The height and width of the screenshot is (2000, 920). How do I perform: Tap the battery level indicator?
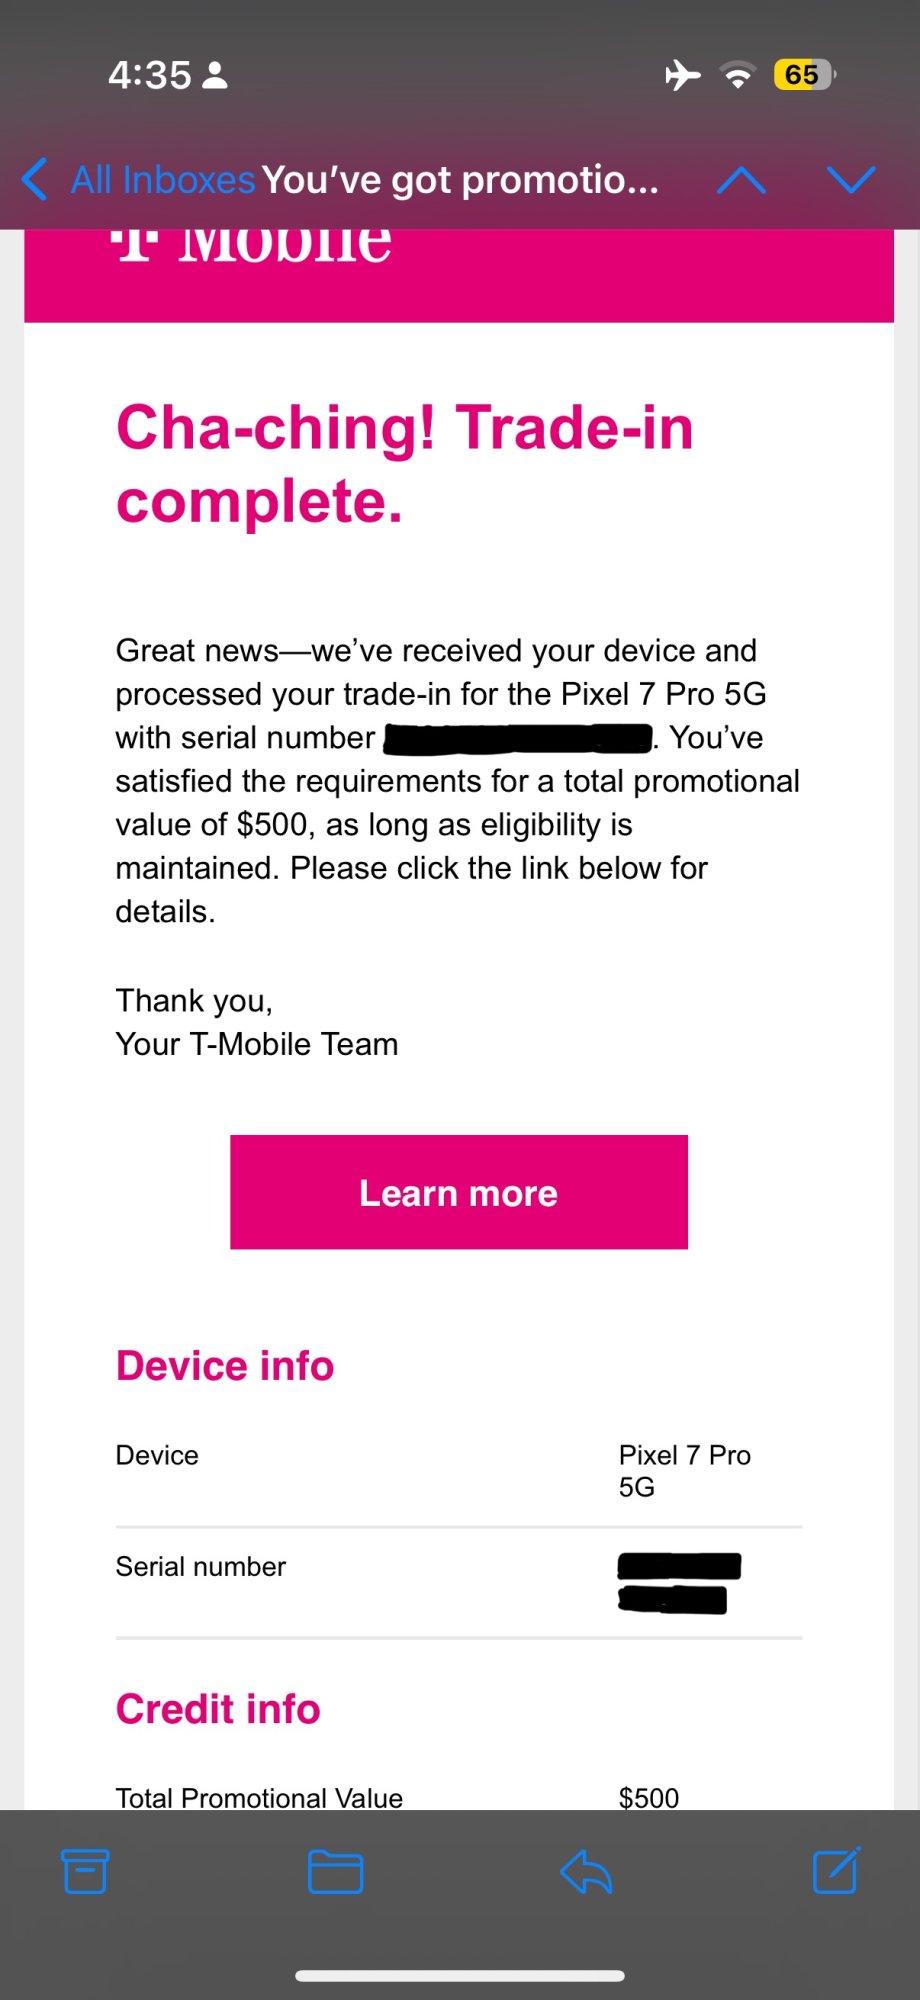click(x=803, y=75)
